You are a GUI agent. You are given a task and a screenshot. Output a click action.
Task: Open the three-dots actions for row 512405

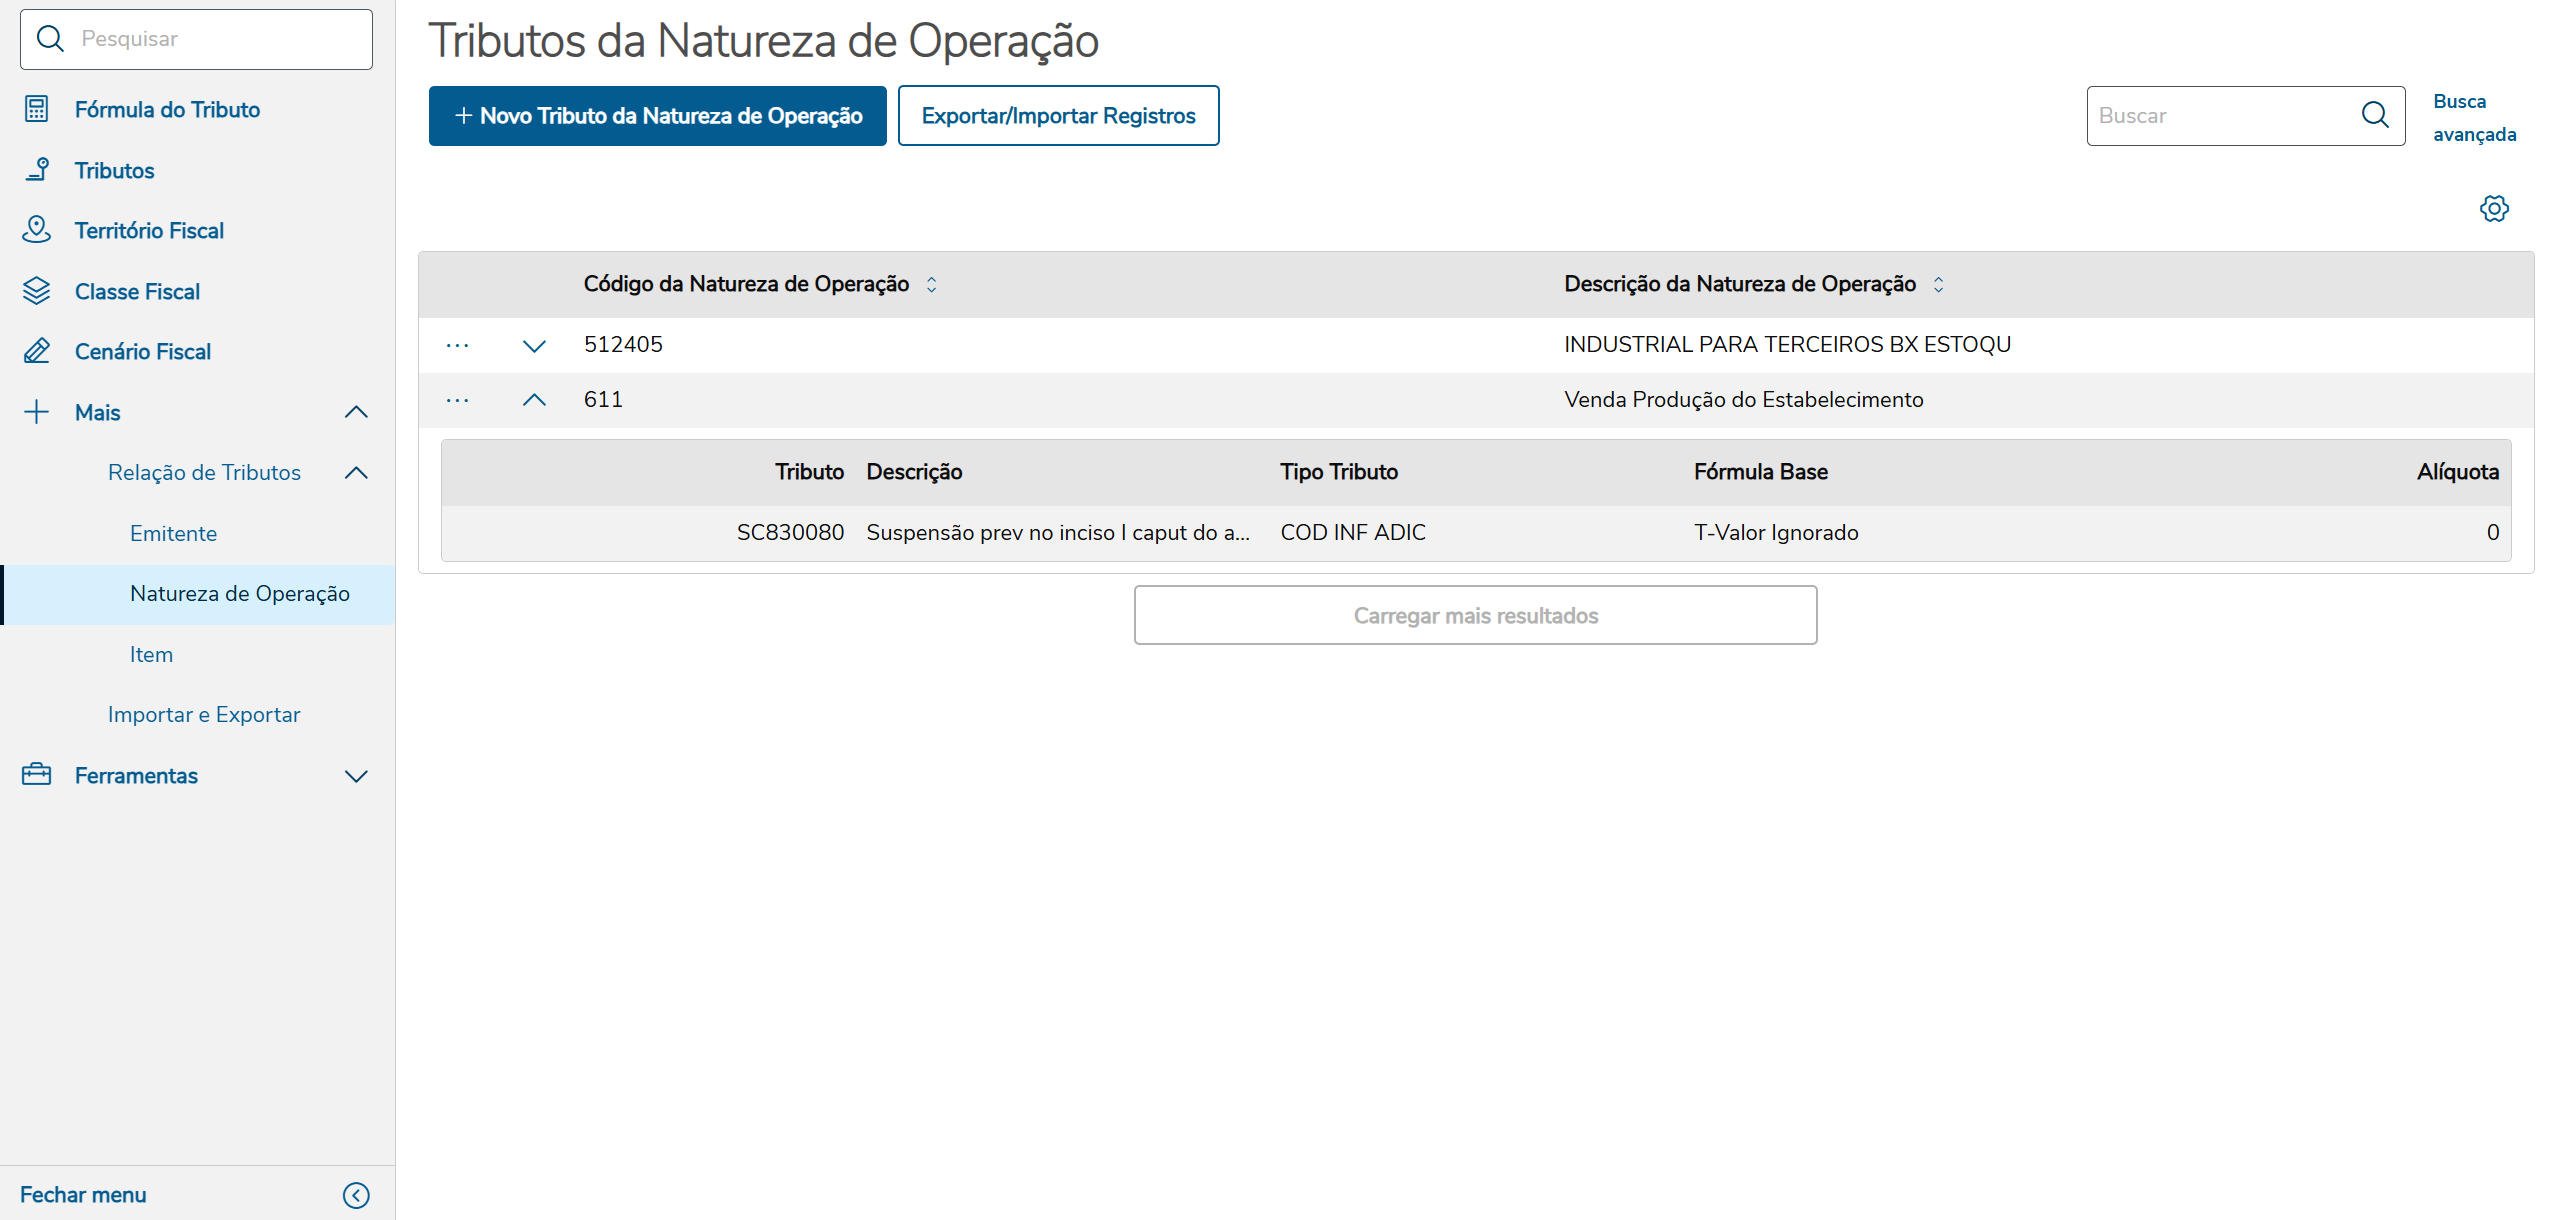coord(457,345)
